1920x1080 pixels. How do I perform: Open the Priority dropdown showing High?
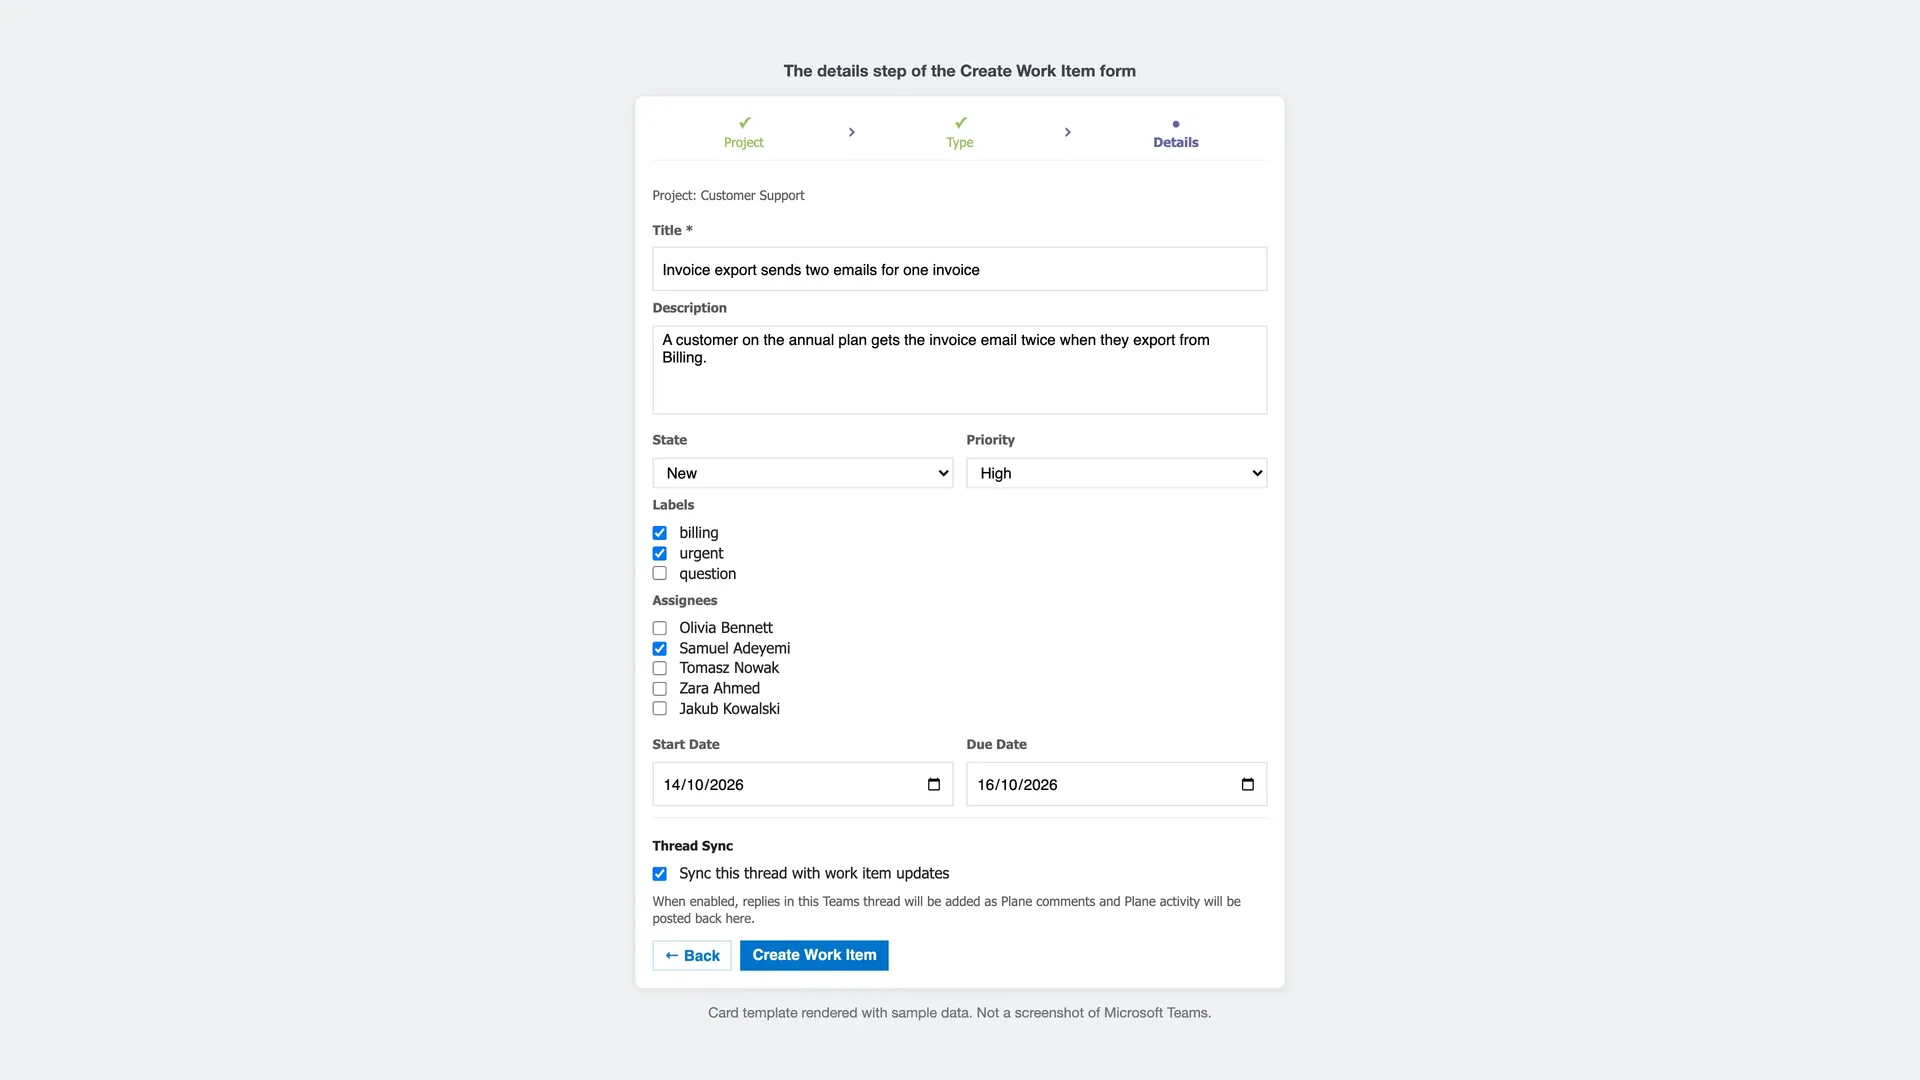click(x=1117, y=473)
